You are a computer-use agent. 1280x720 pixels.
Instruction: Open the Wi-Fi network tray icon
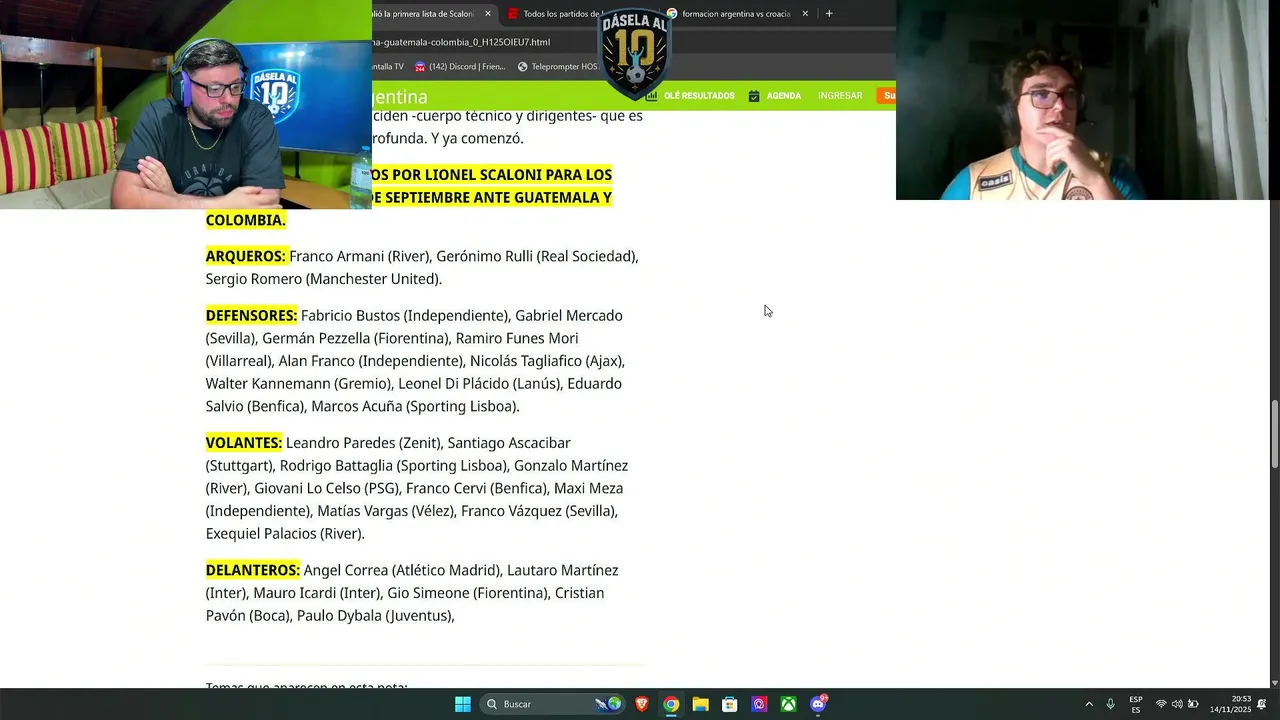1161,704
